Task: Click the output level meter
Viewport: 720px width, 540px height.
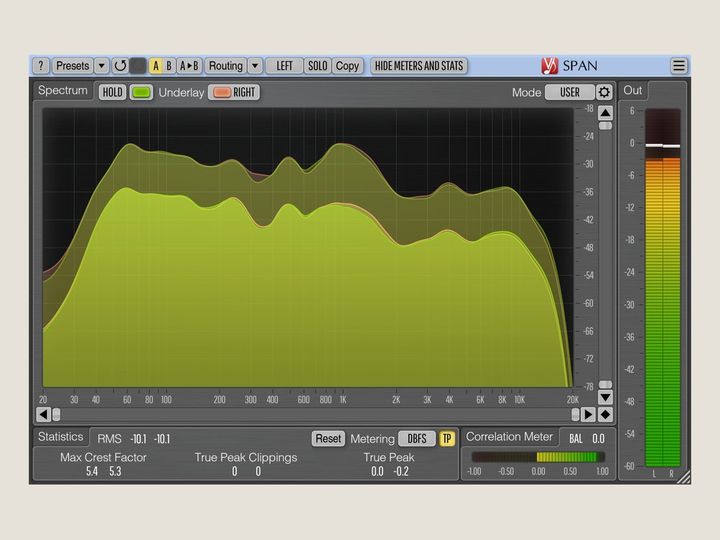Action: point(663,288)
